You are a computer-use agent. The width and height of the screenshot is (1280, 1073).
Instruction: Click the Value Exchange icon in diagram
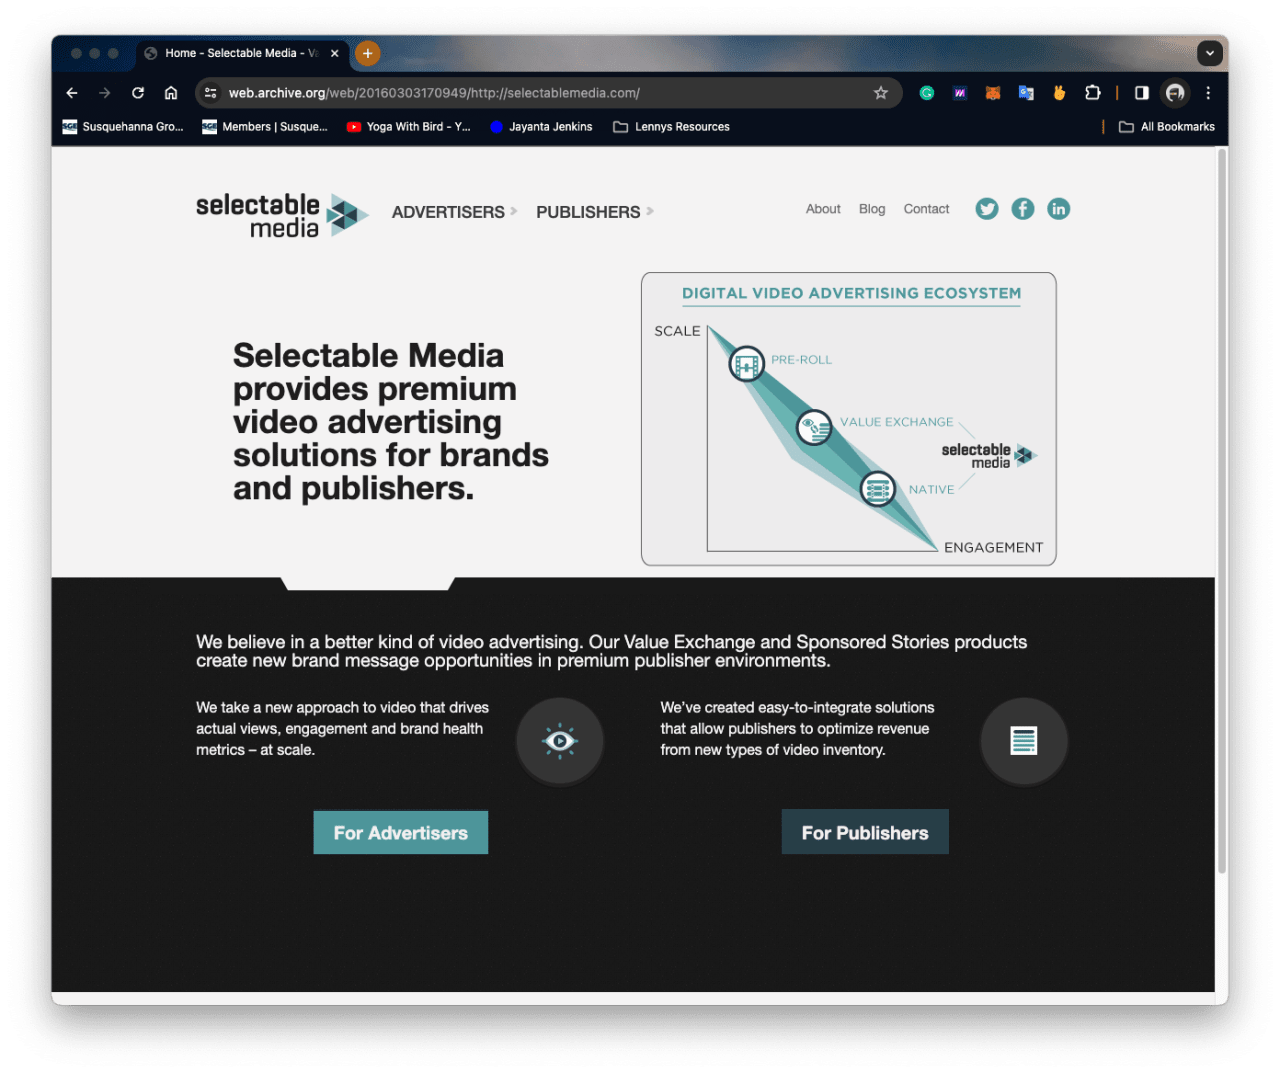tap(814, 428)
